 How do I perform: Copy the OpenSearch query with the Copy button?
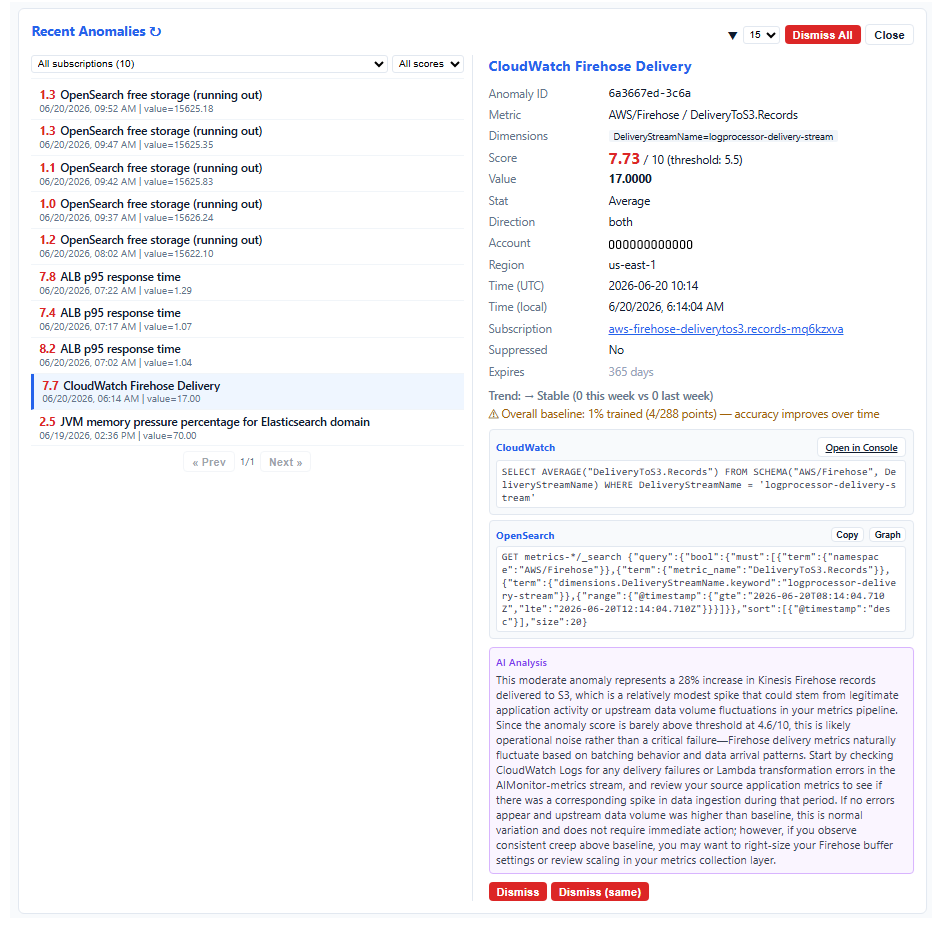tap(847, 535)
